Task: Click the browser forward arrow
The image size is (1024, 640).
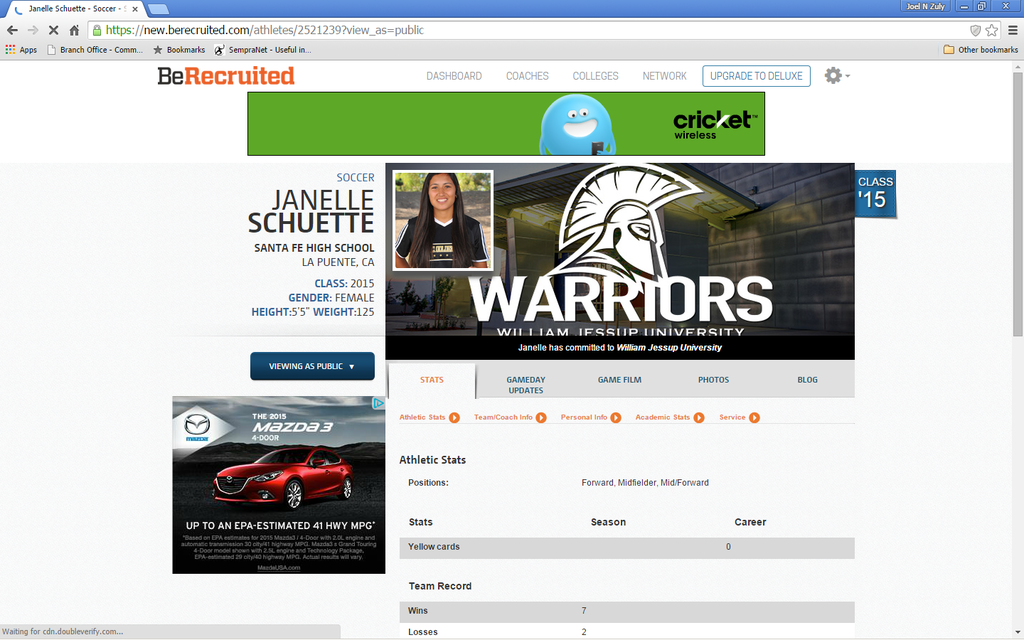Action: point(33,30)
